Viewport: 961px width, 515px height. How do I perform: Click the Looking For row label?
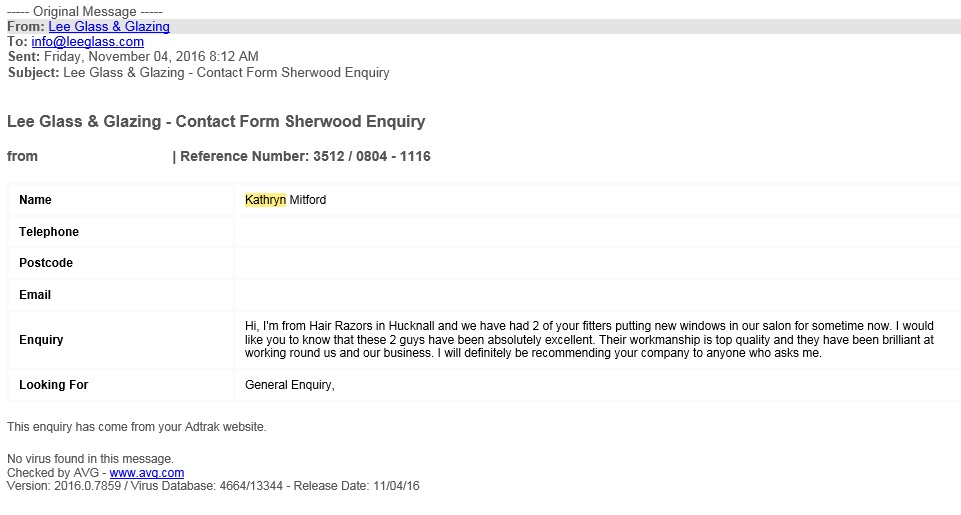click(x=54, y=385)
